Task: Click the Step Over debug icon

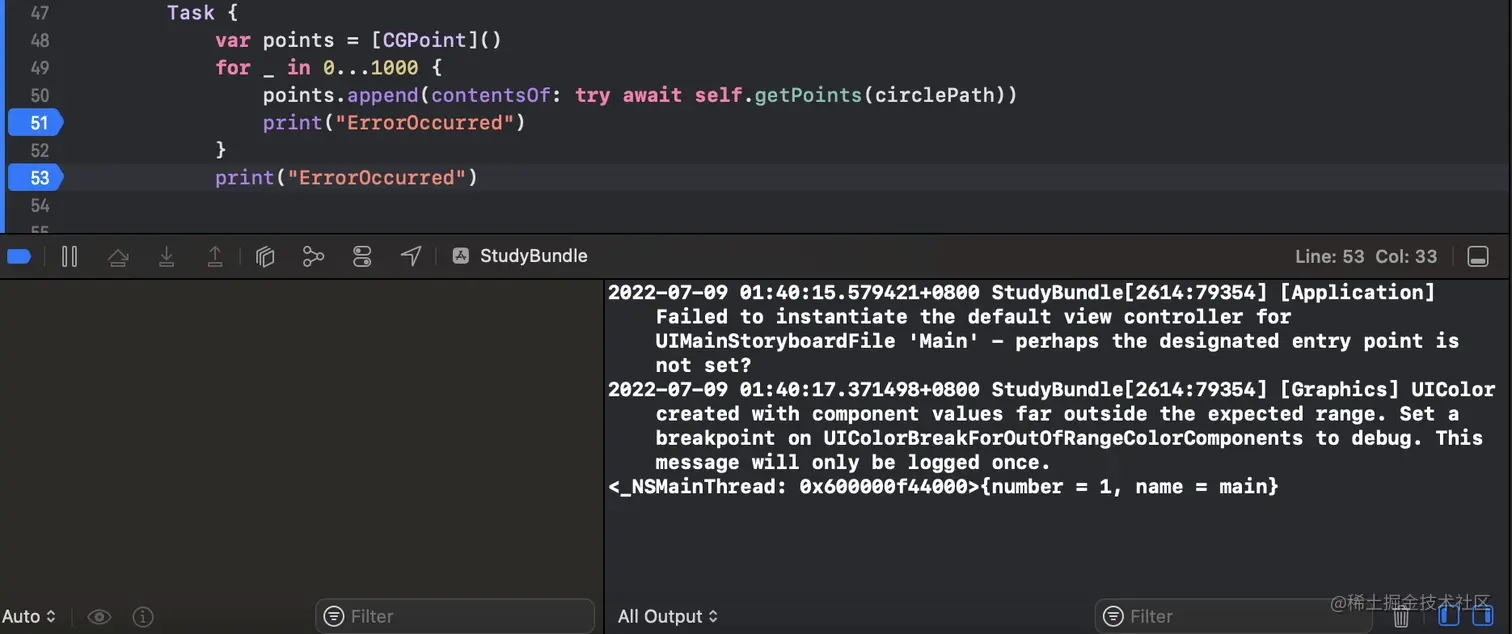Action: [118, 257]
